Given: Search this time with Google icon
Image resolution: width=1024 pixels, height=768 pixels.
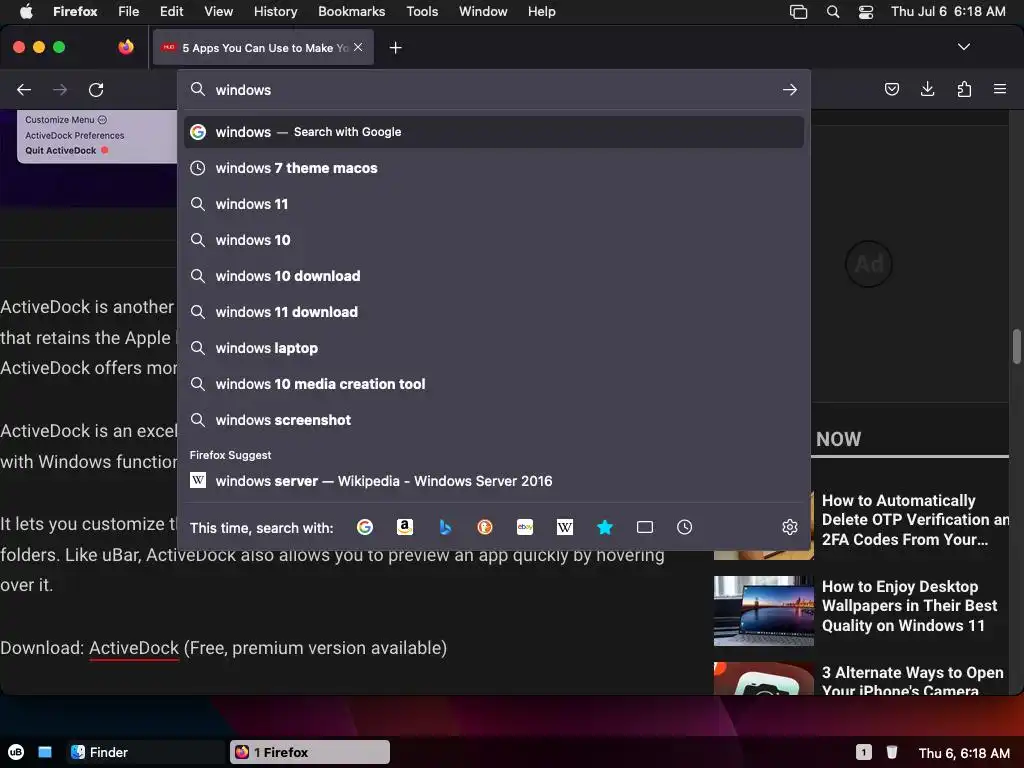Looking at the screenshot, I should point(365,527).
